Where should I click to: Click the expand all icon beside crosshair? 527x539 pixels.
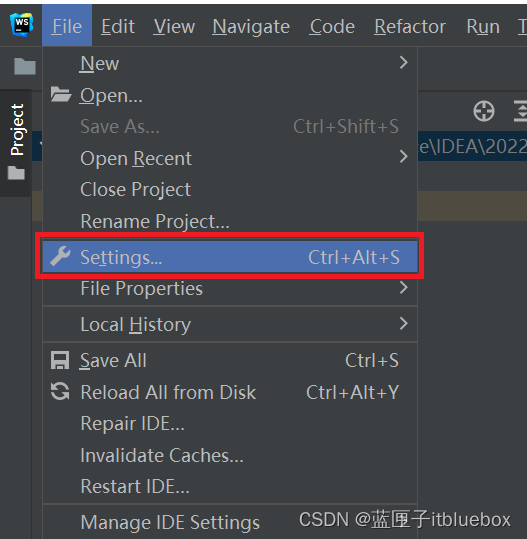coord(520,111)
